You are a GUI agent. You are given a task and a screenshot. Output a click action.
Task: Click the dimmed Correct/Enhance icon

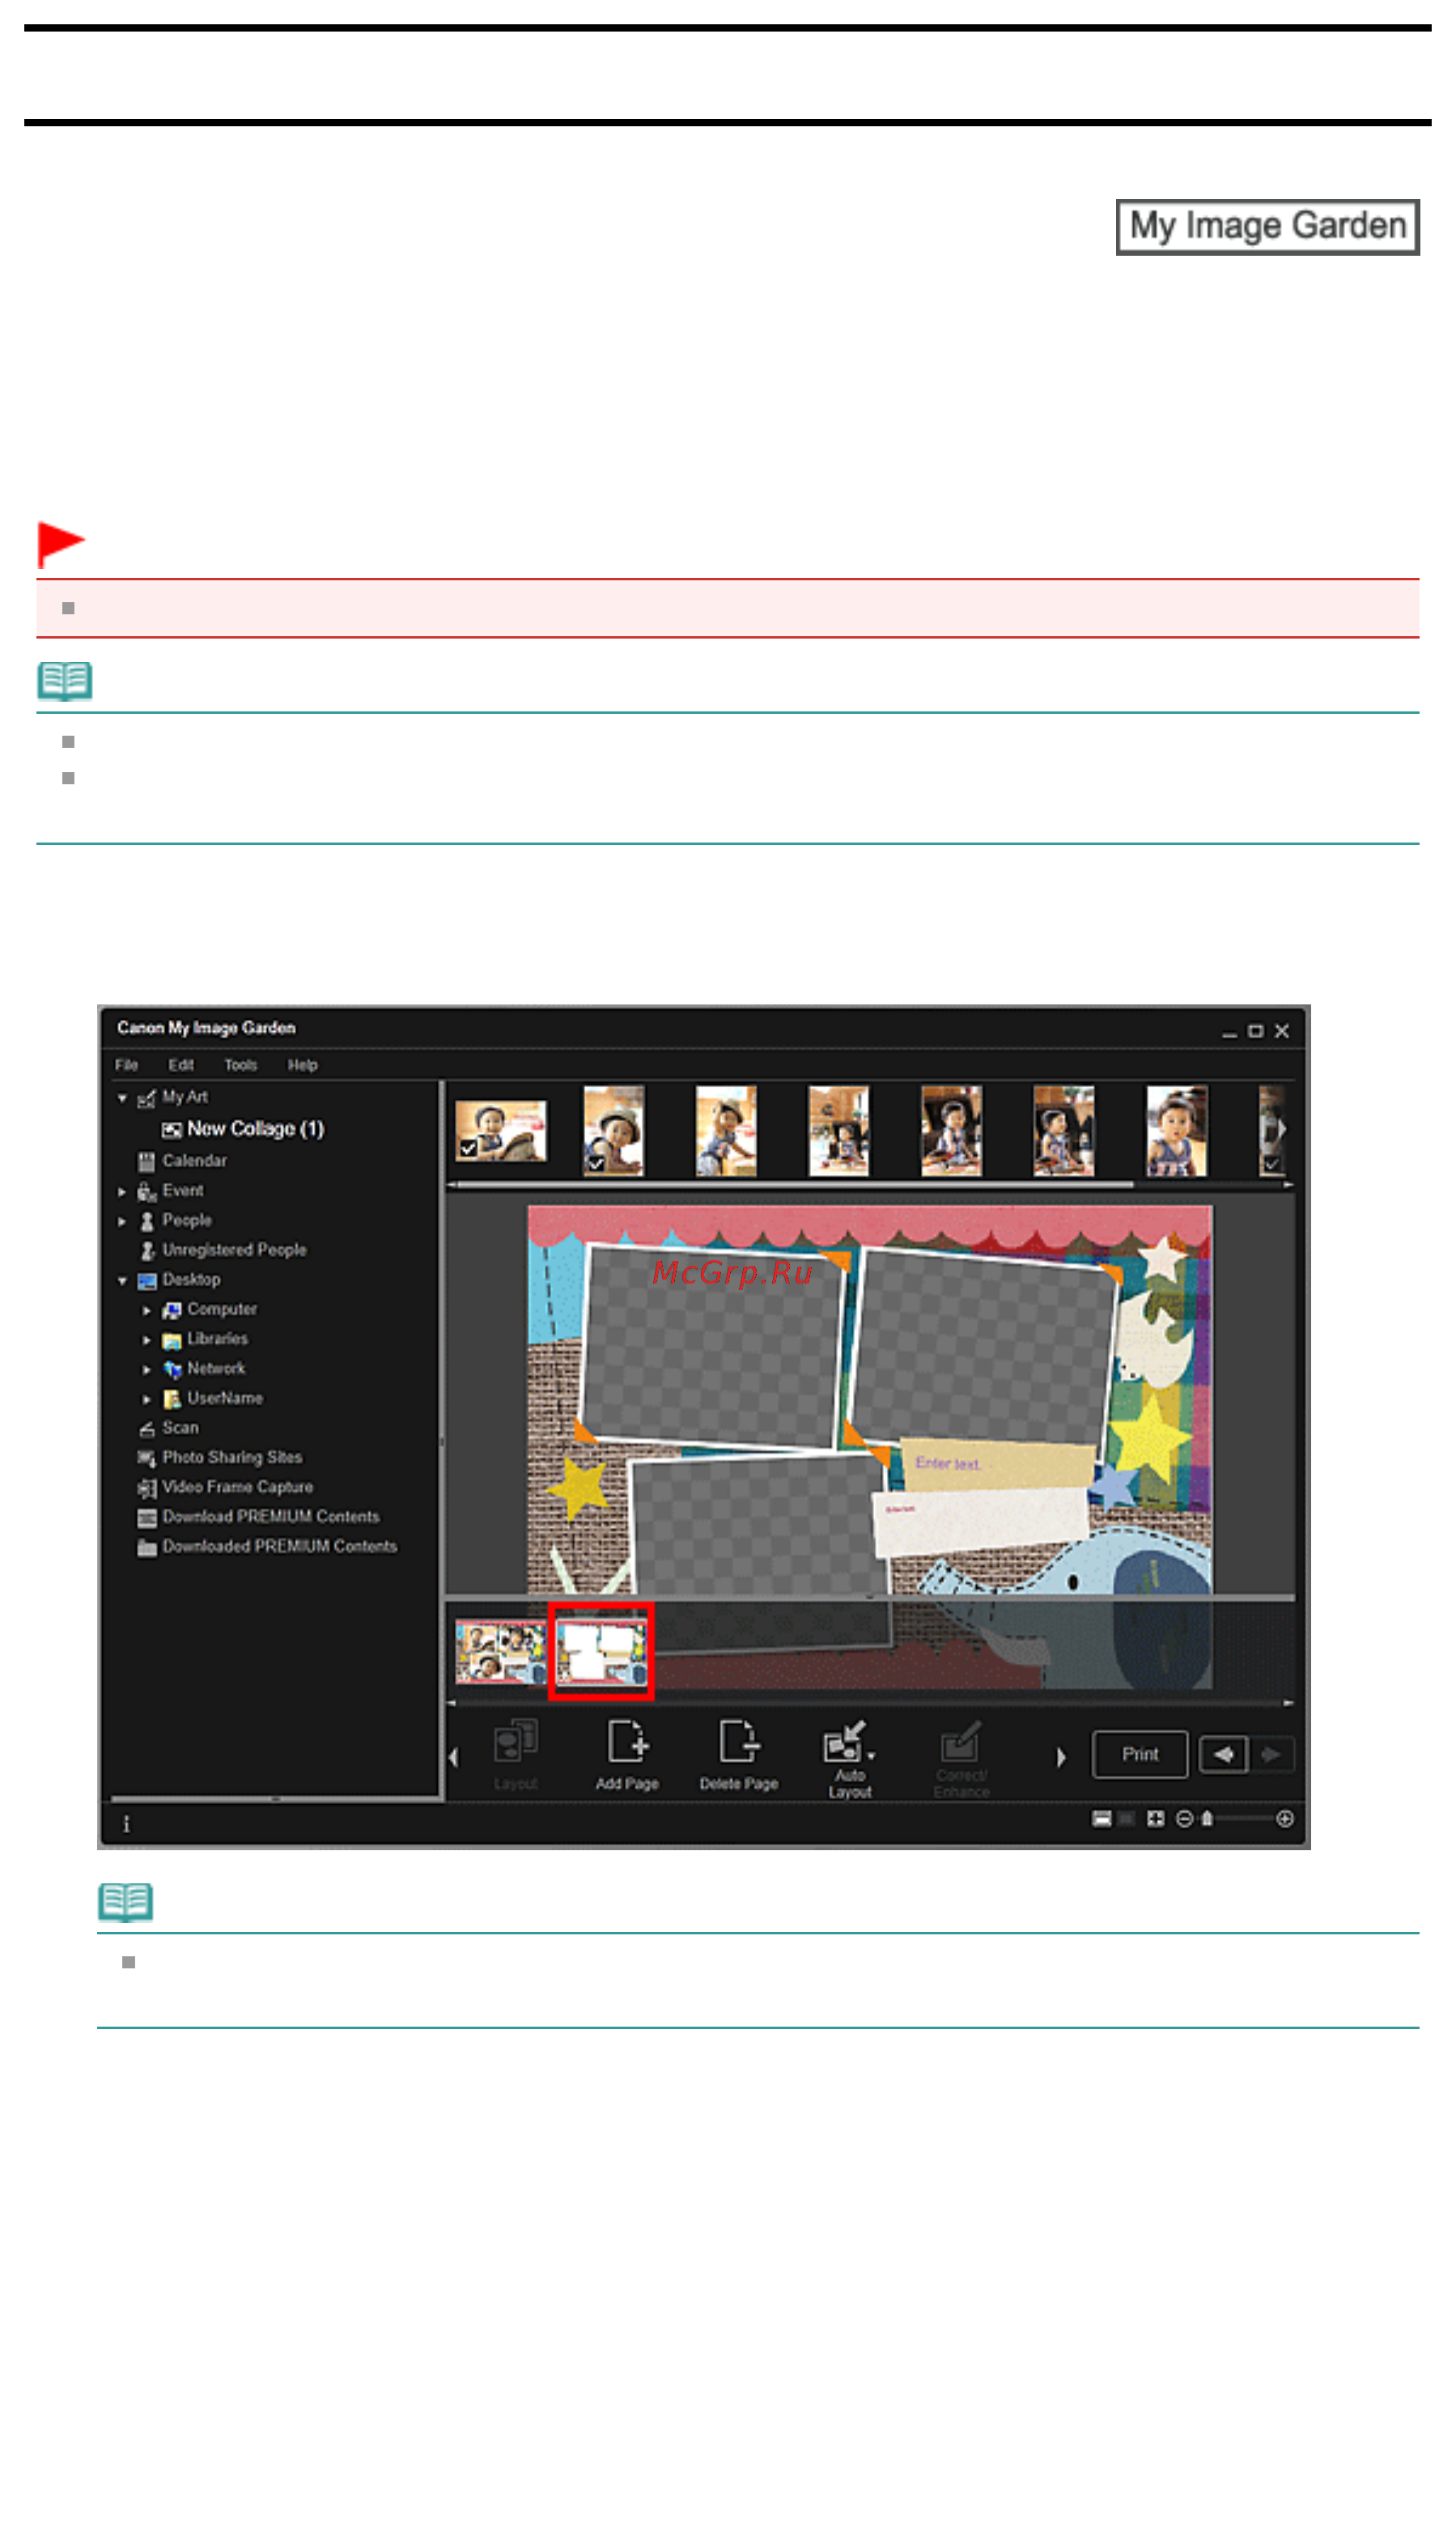click(961, 1742)
